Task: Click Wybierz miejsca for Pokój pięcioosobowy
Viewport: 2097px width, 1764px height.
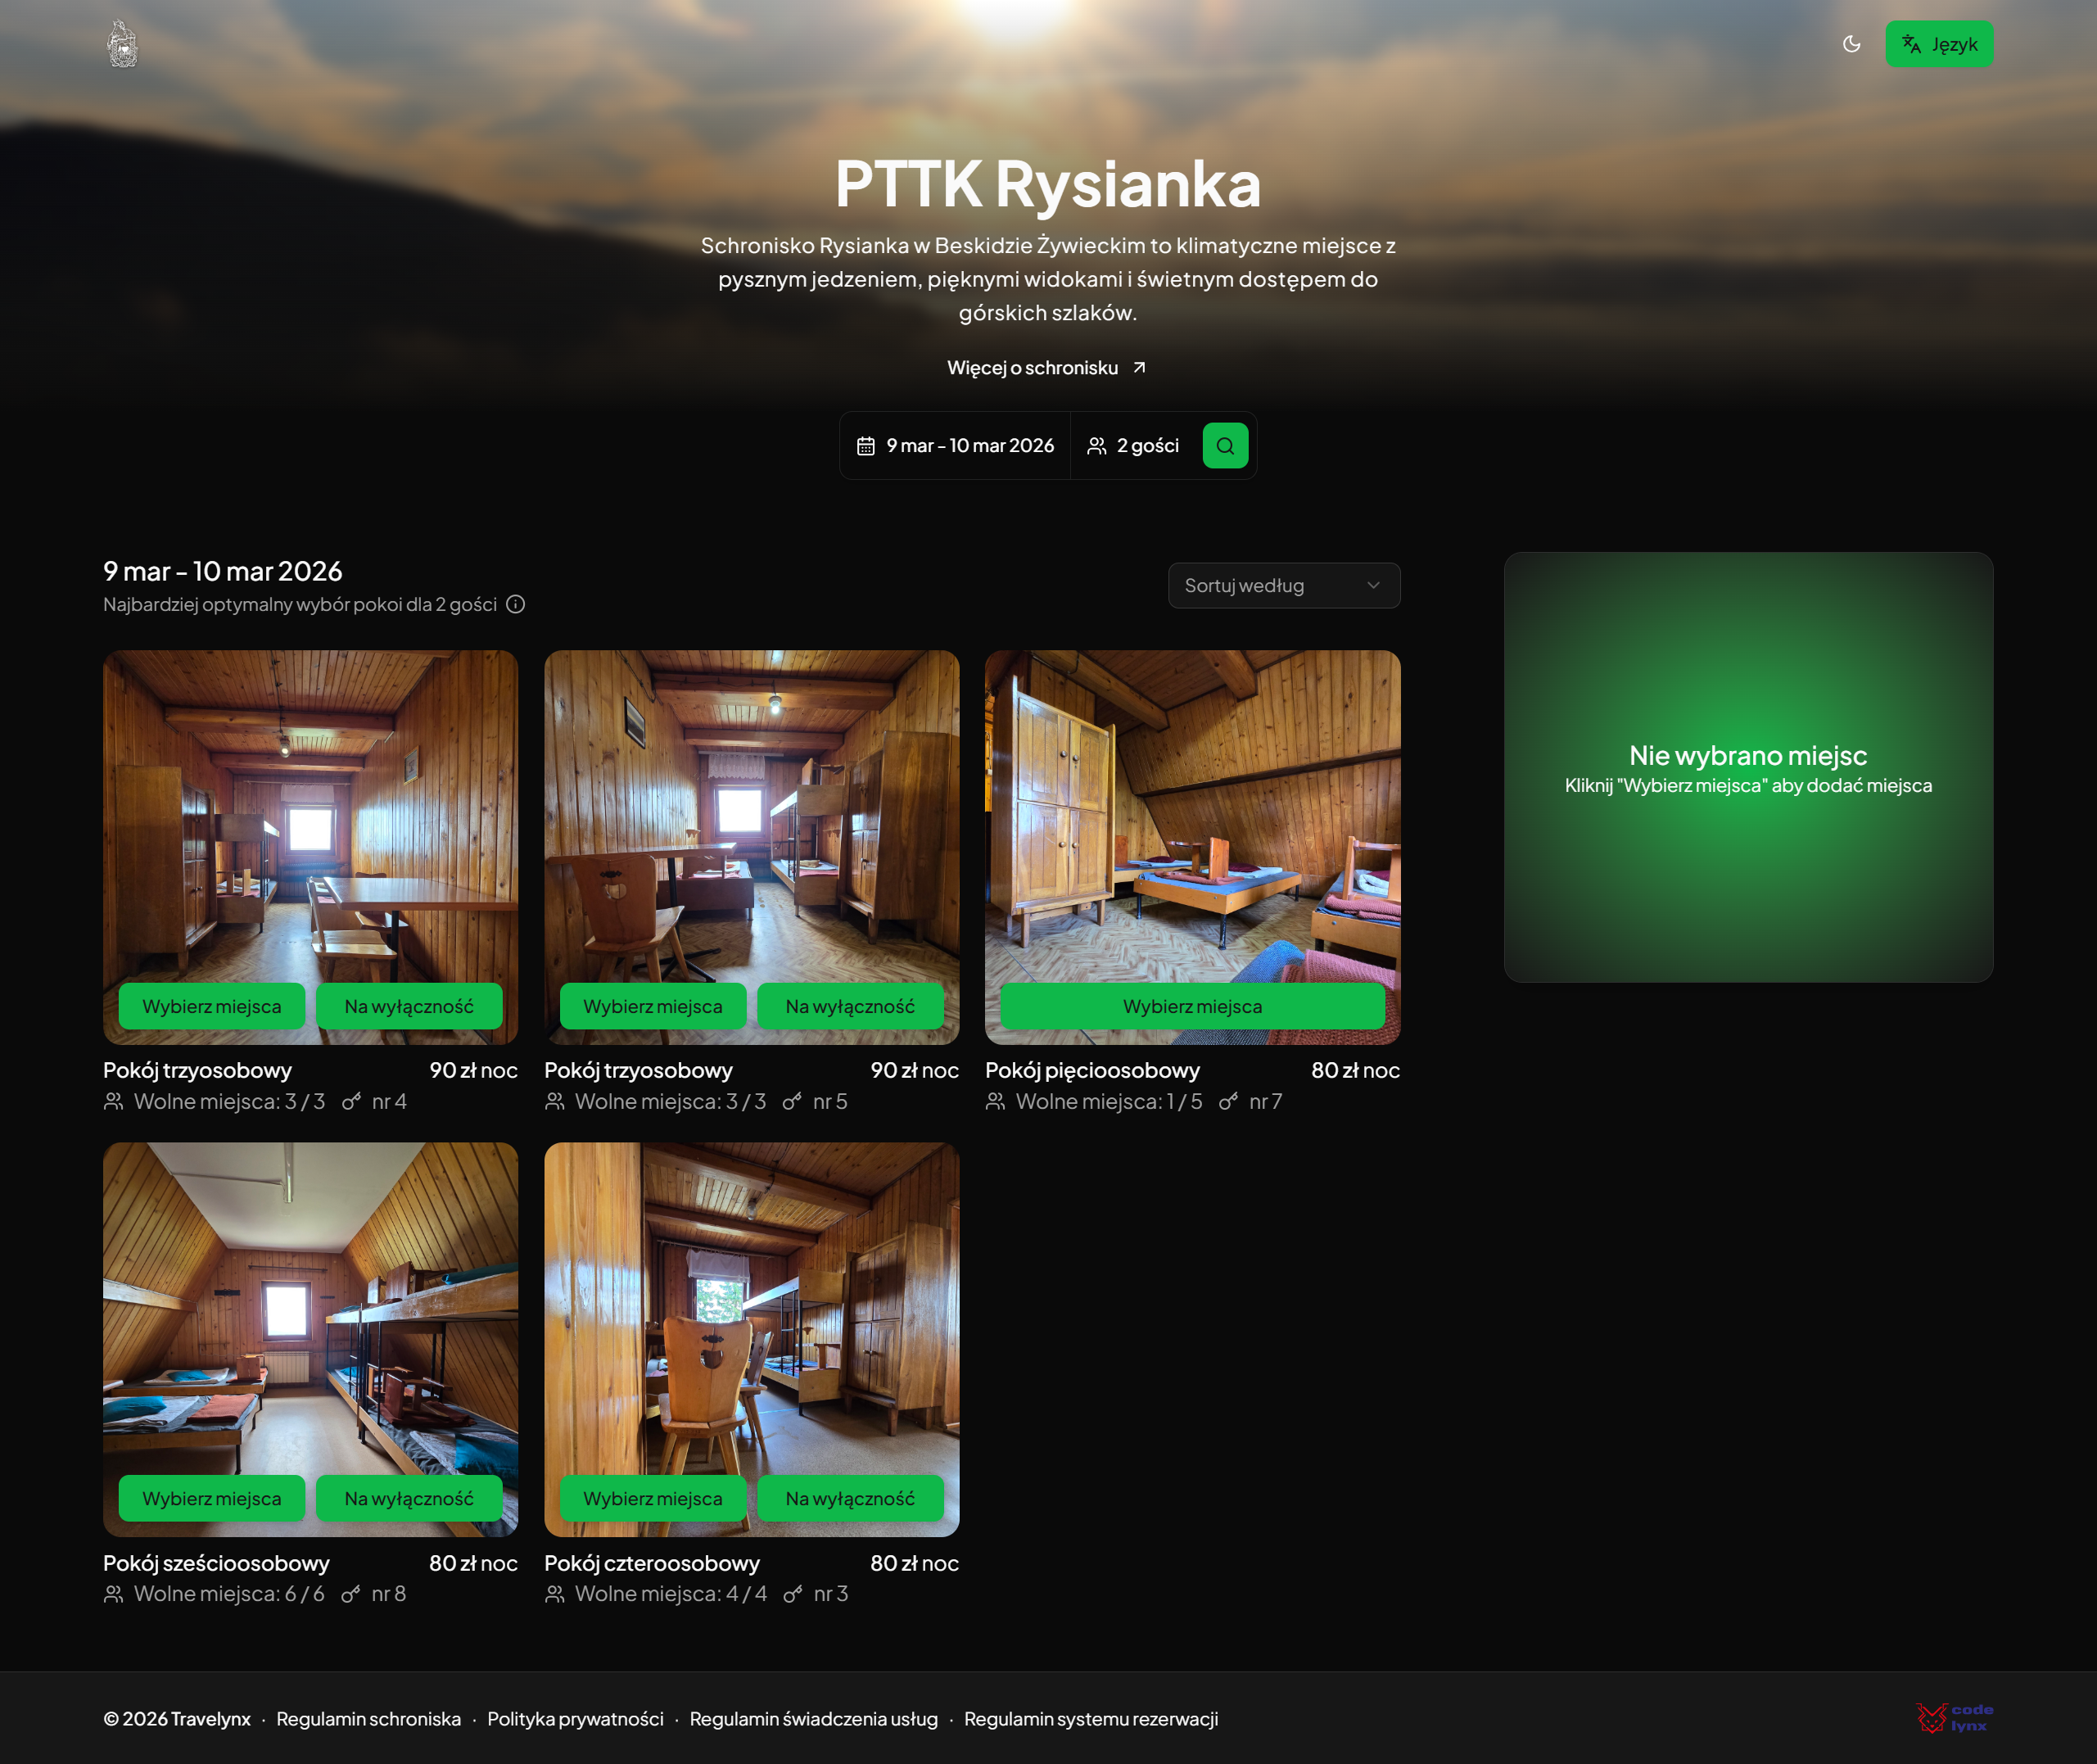Action: tap(1191, 1007)
